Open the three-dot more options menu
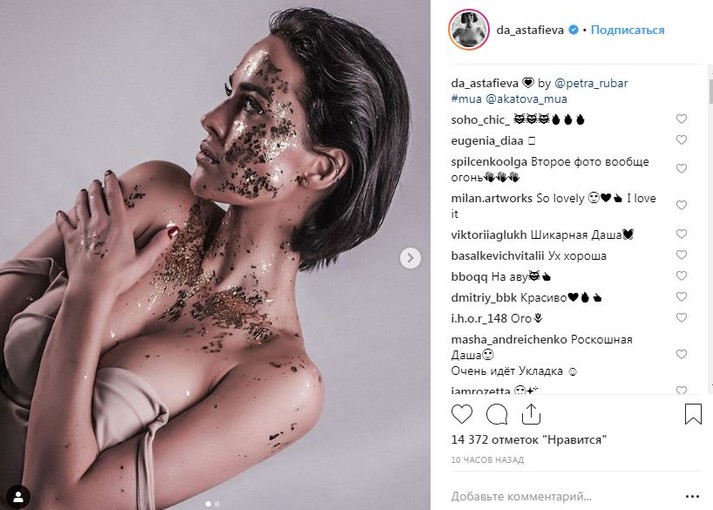This screenshot has height=510, width=713. [692, 496]
